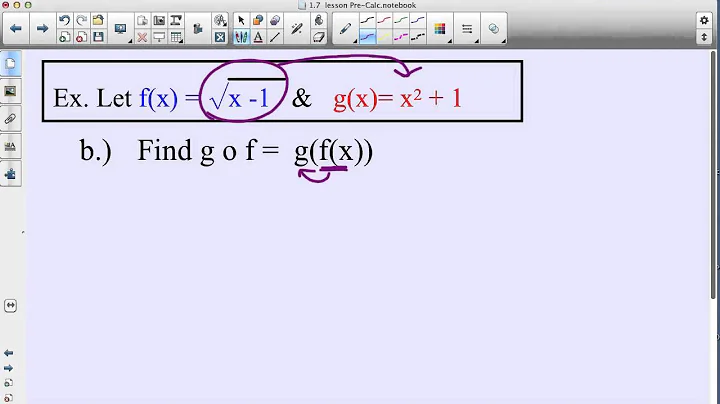The image size is (720, 404).
Task: Click the vertical page scrollbar
Action: click(713, 174)
